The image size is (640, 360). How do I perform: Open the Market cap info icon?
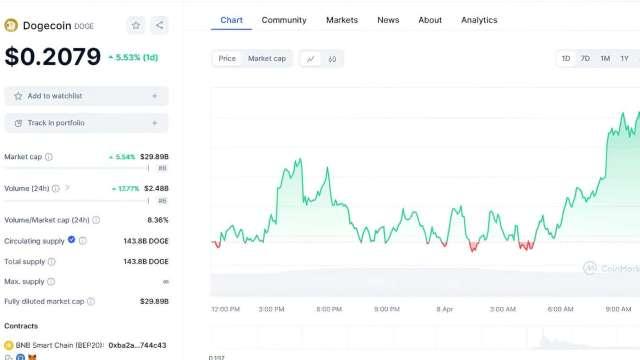[49, 157]
